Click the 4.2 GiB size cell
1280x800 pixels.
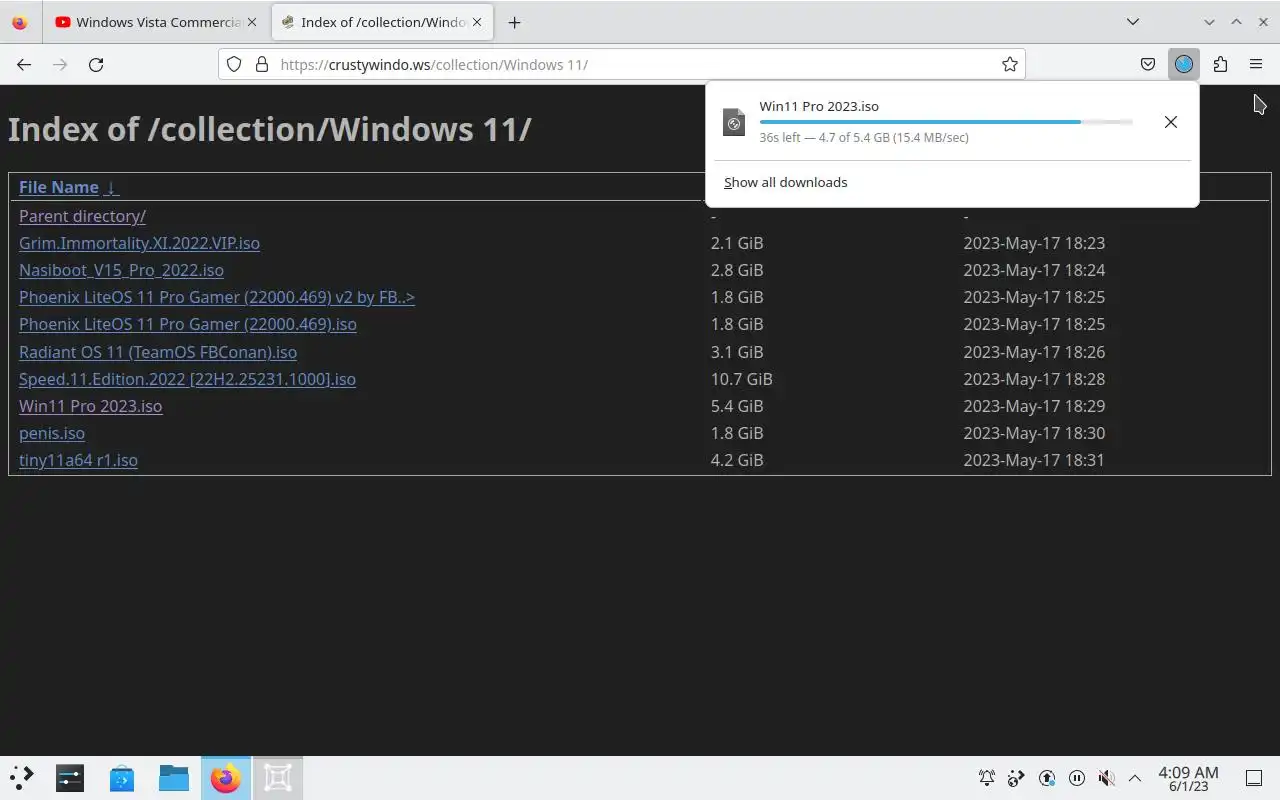coord(737,460)
